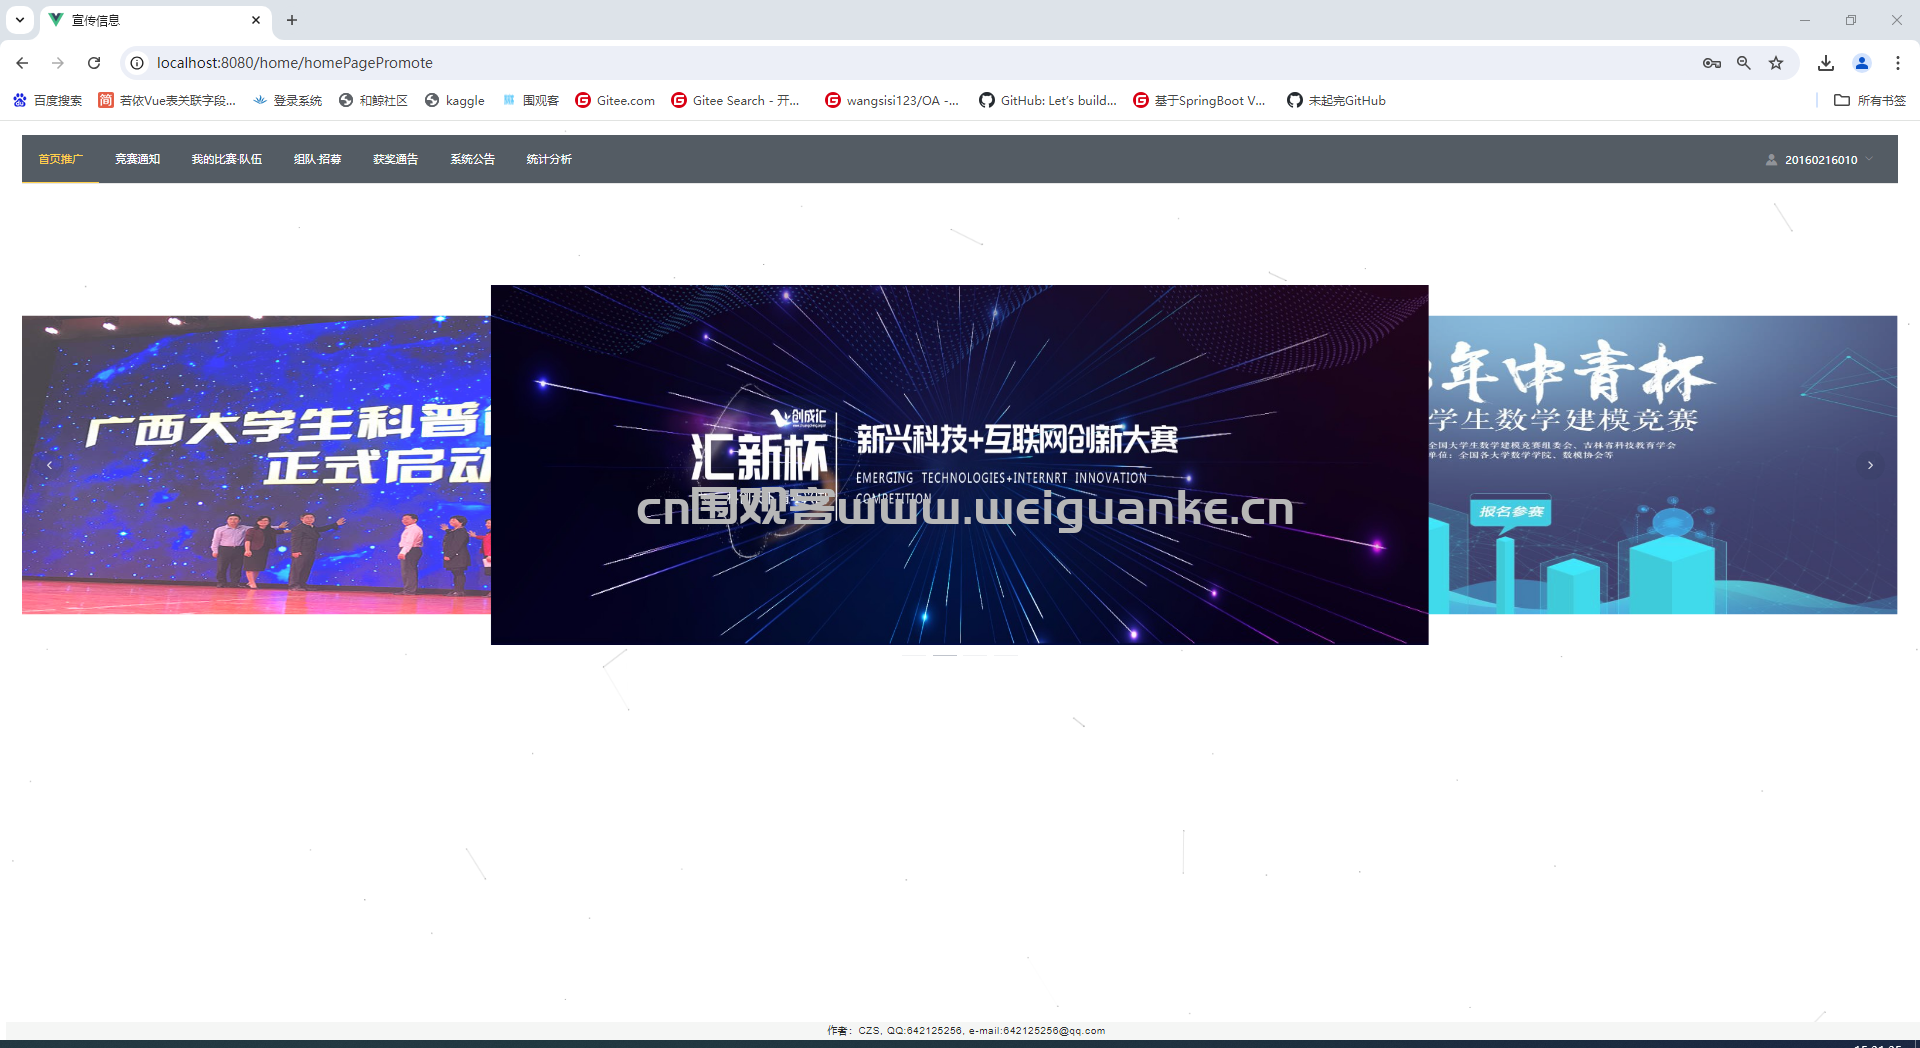
Task: Close the 宣传信息 browser tab
Action: (256, 20)
